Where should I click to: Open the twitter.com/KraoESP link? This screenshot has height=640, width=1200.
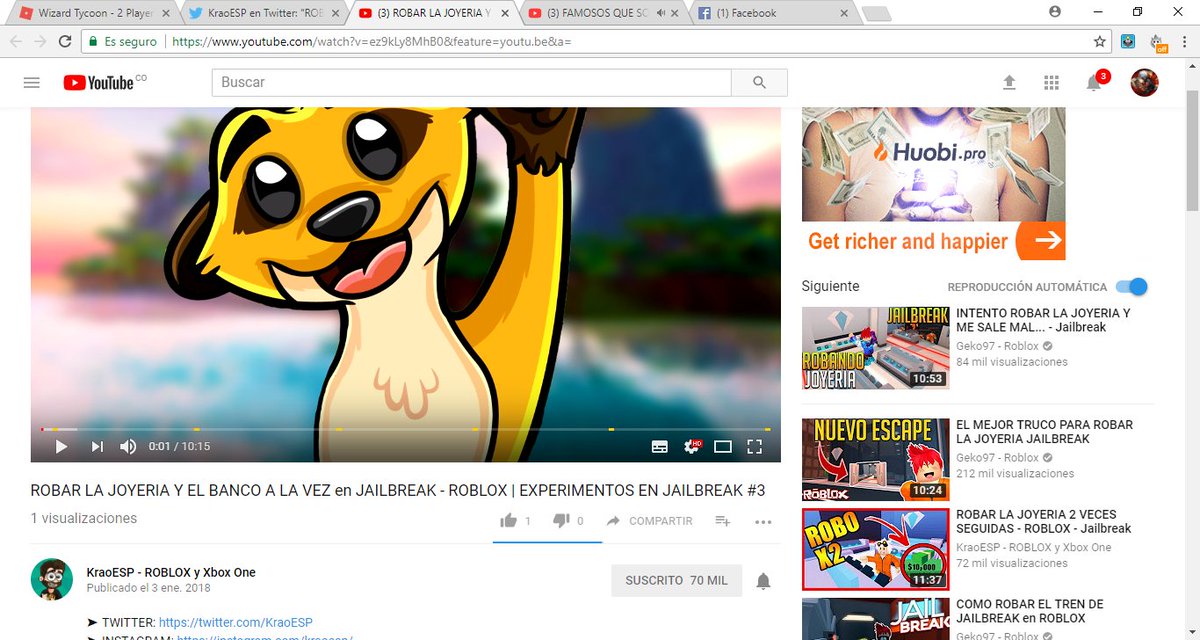236,622
